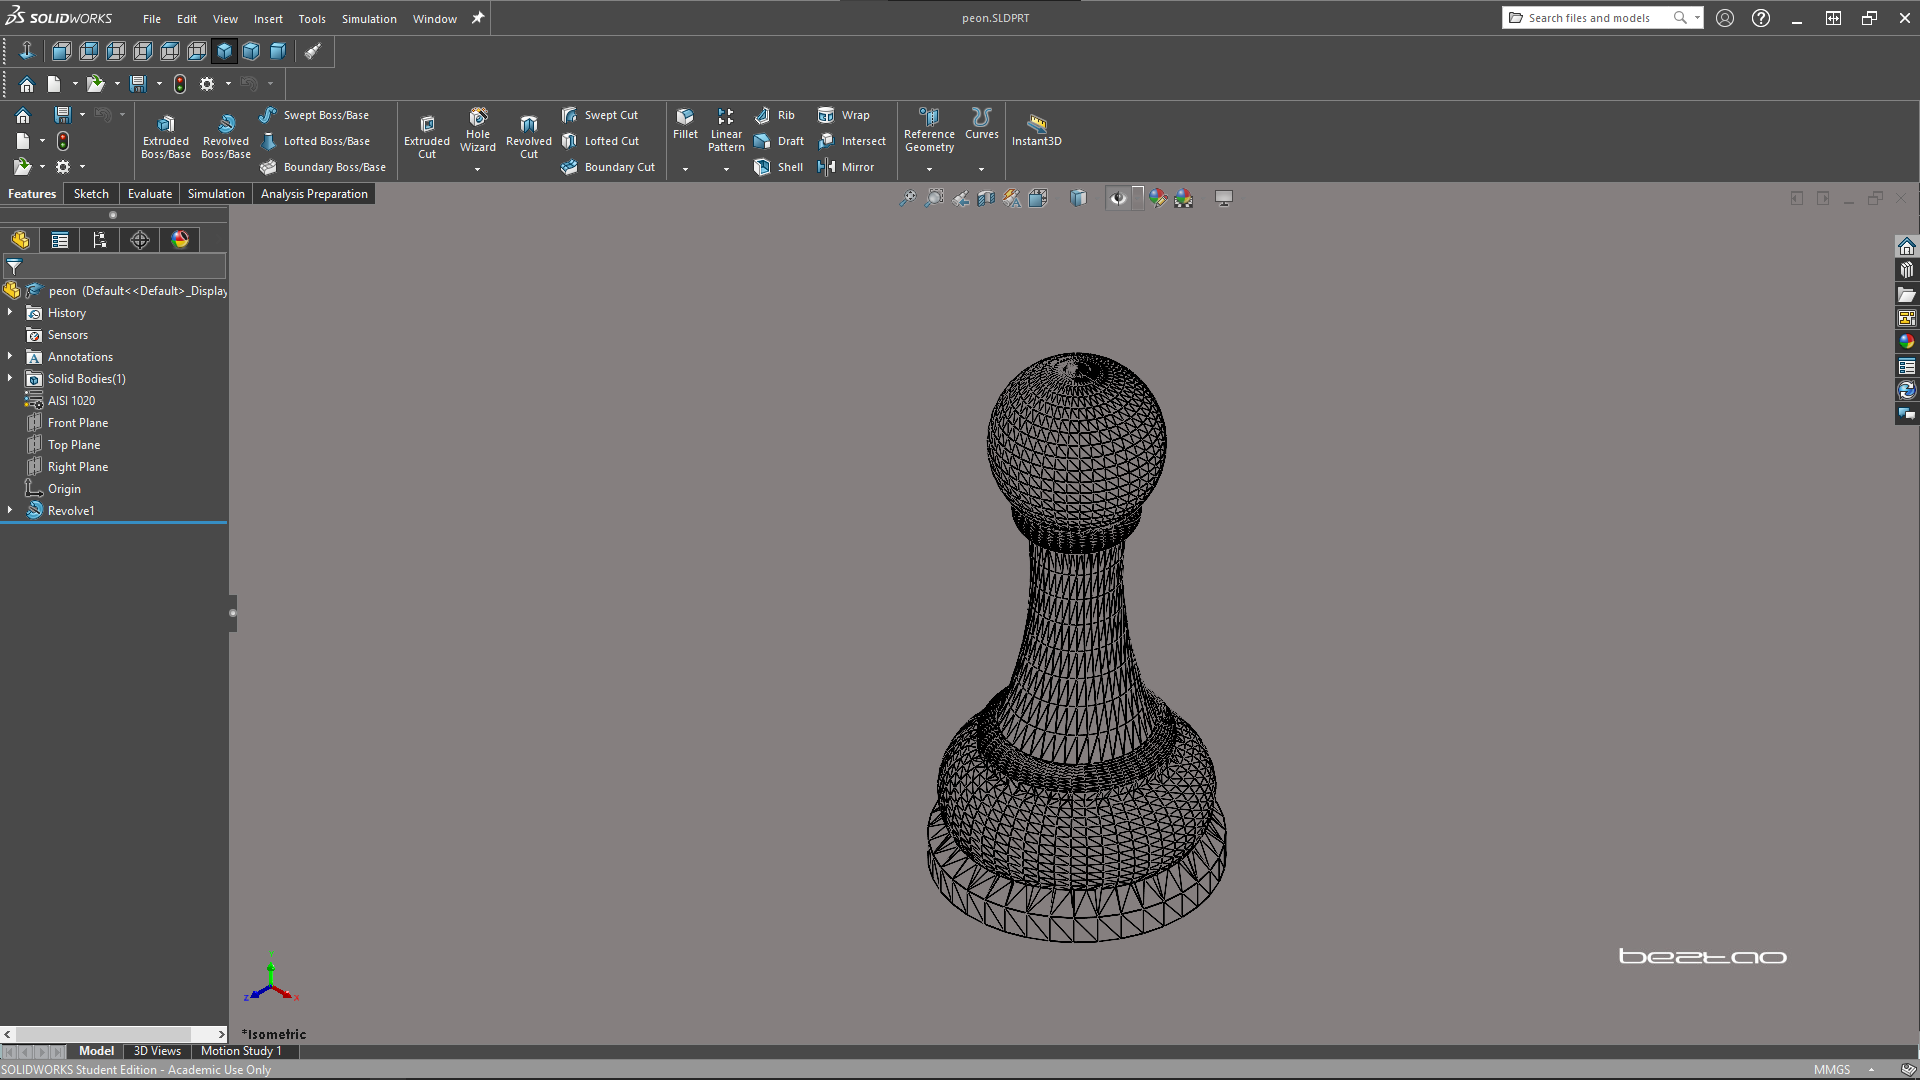1920x1080 pixels.
Task: Click the Search files and models field
Action: tap(1590, 18)
